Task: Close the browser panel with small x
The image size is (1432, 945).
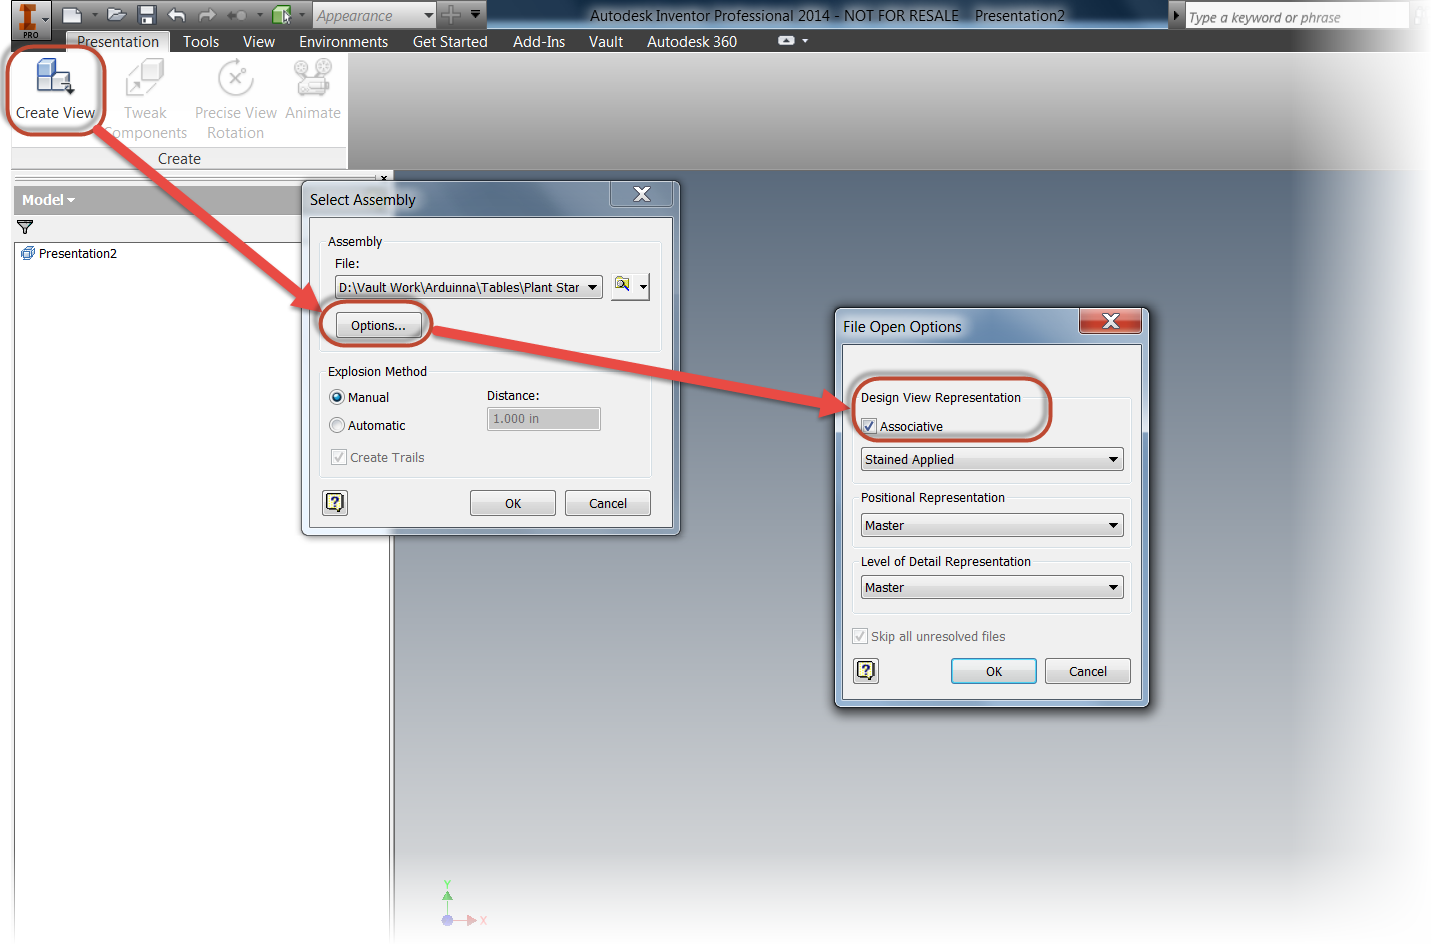Action: 384,178
